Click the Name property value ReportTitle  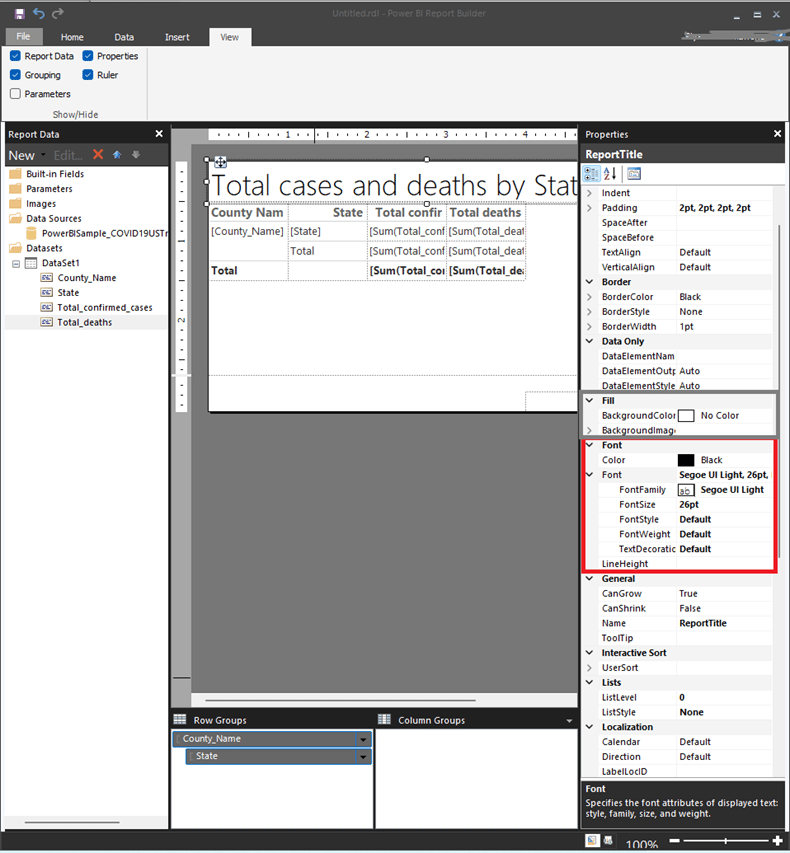(x=724, y=623)
